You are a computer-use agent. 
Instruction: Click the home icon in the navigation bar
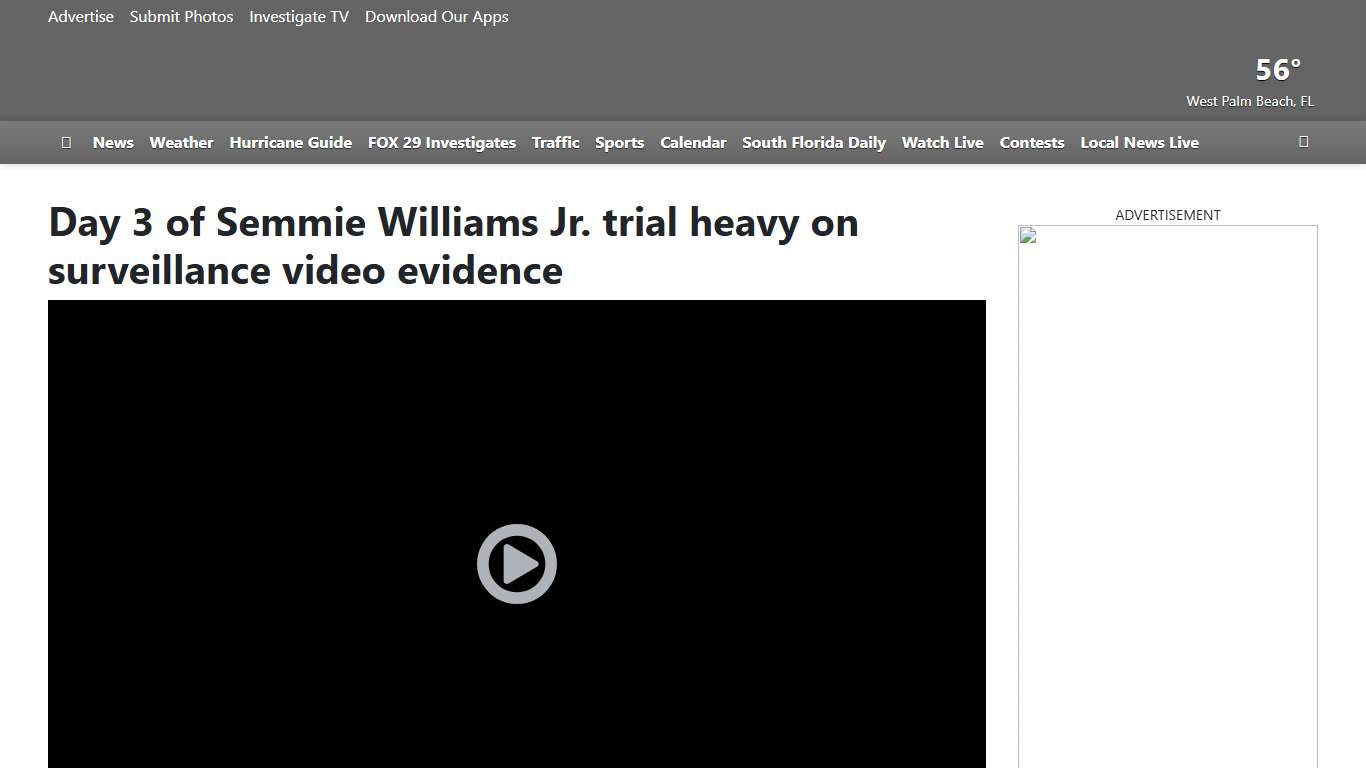point(66,142)
